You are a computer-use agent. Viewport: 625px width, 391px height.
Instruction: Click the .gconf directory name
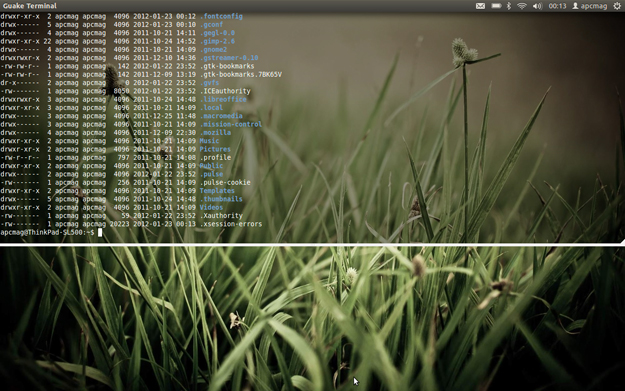pos(211,25)
